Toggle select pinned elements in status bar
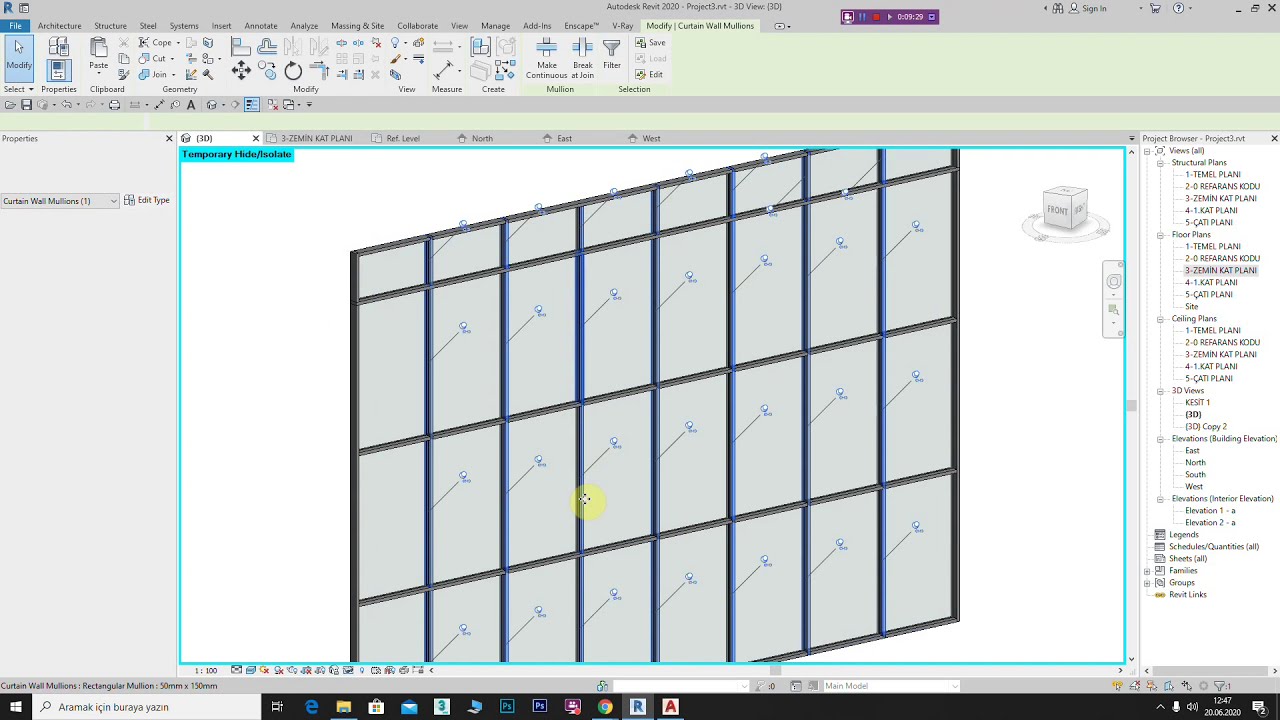 click(x=1151, y=686)
